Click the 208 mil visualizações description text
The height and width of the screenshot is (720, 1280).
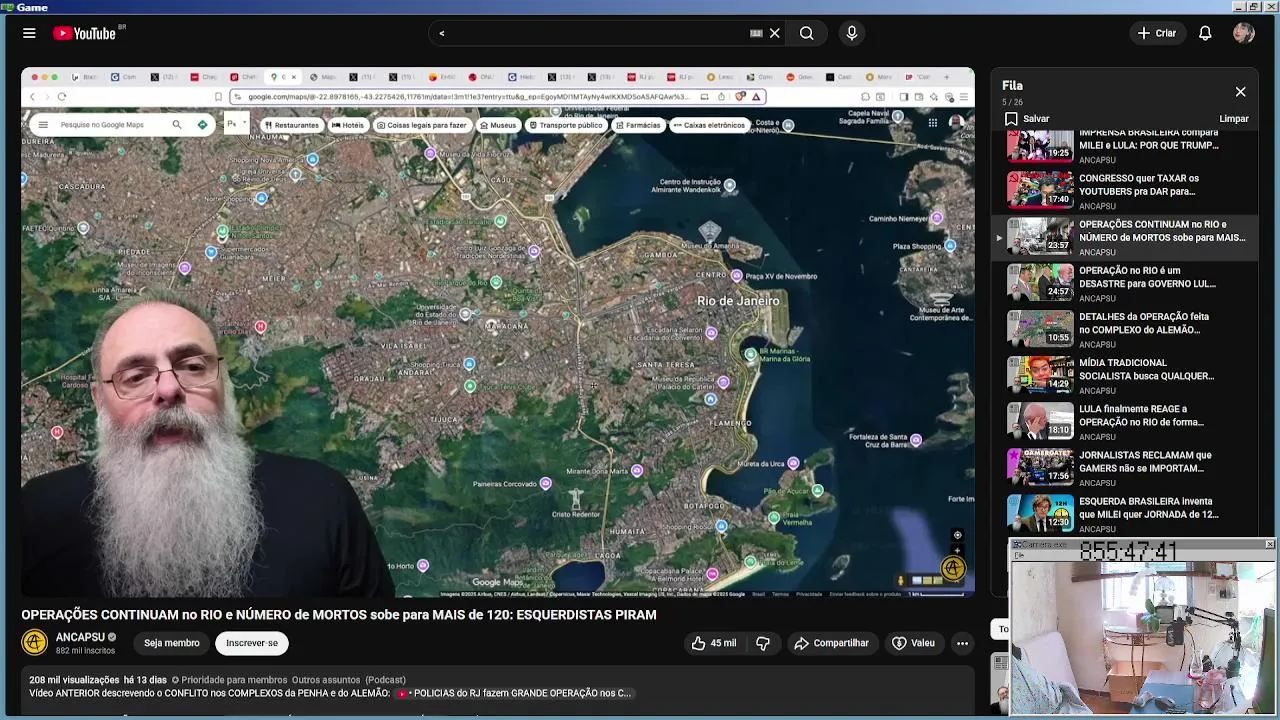74,680
